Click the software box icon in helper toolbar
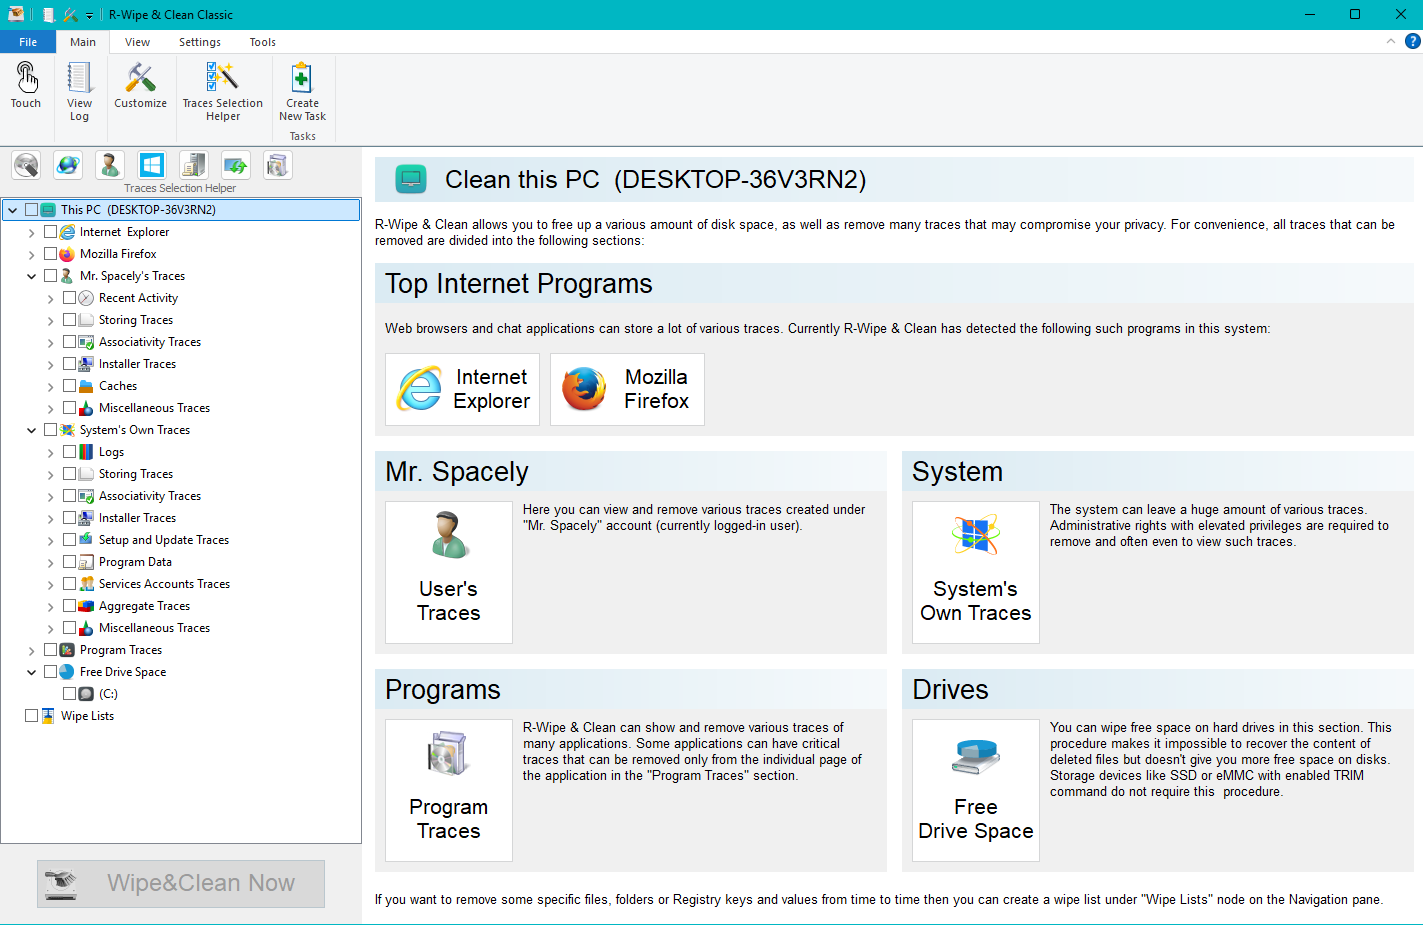This screenshot has width=1423, height=925. tap(278, 165)
